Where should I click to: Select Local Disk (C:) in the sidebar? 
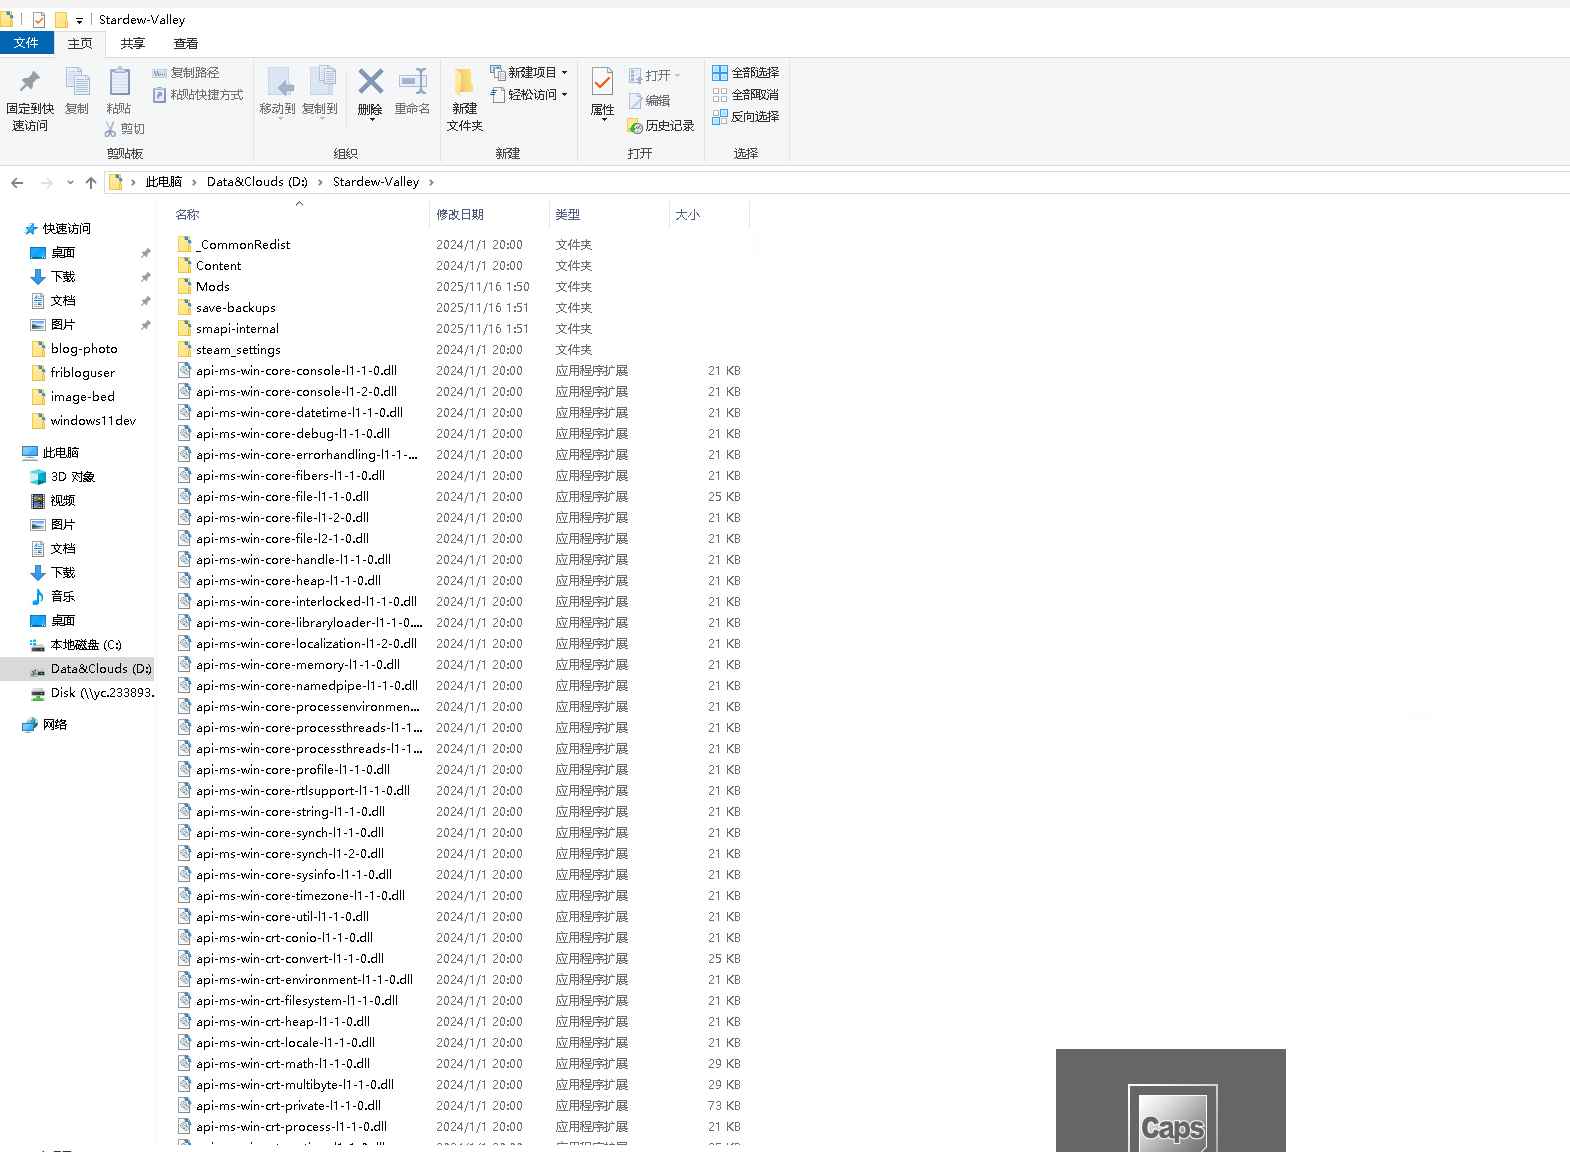point(86,645)
